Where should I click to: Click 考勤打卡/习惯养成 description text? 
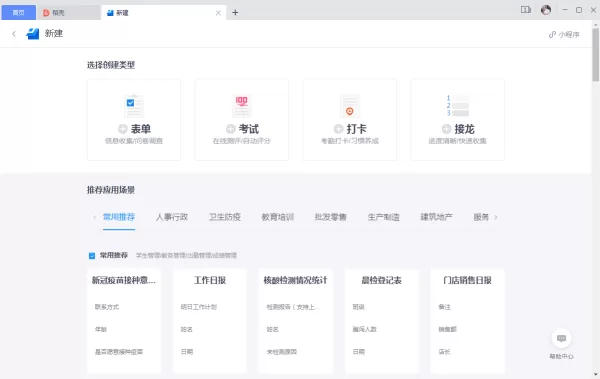pos(350,141)
